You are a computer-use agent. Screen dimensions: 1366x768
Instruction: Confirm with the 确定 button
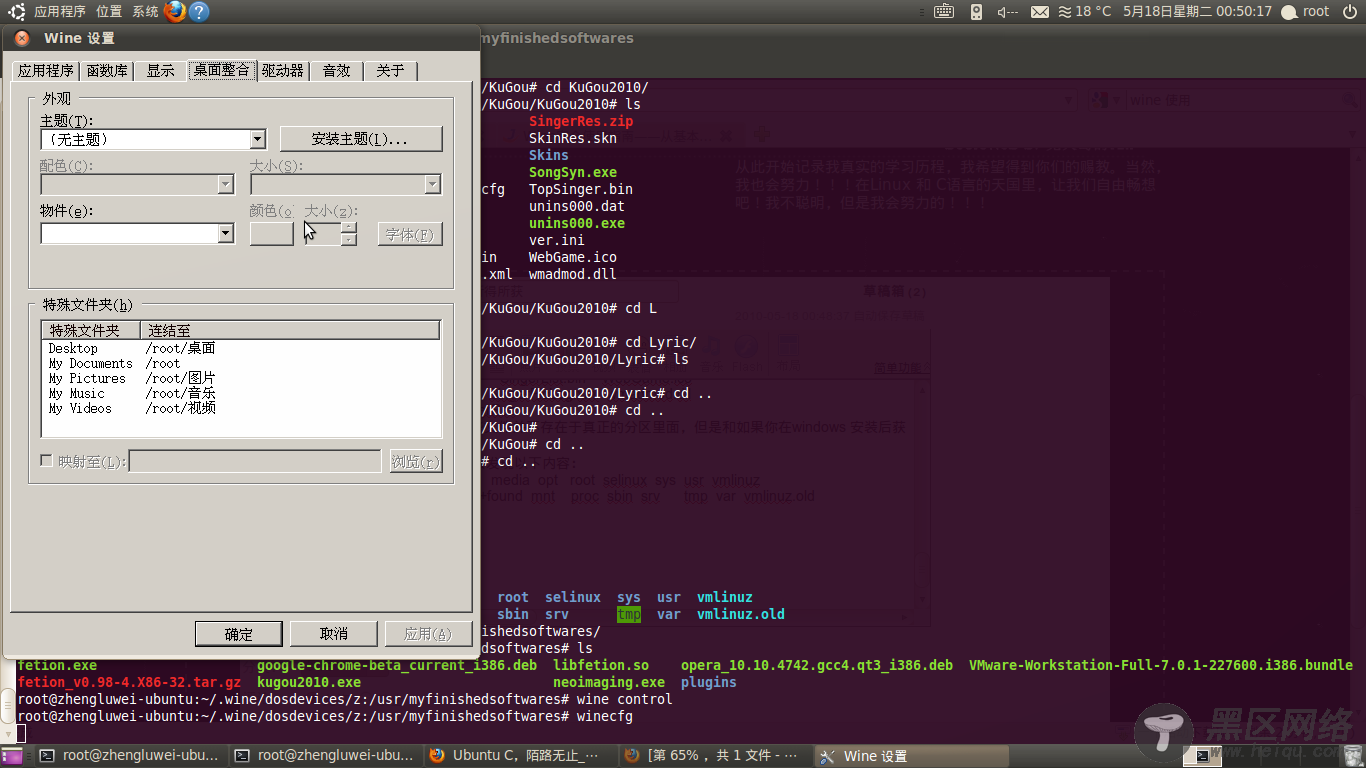238,633
